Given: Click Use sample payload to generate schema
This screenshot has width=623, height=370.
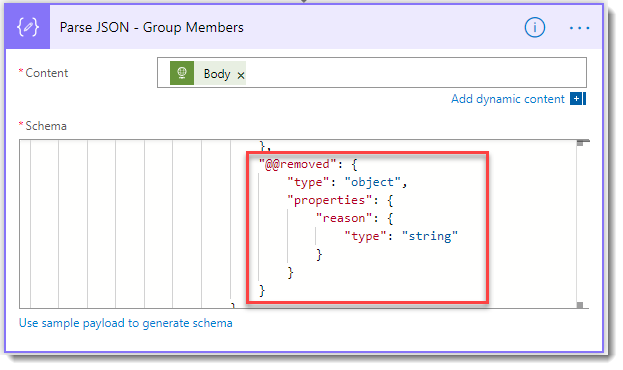Looking at the screenshot, I should (126, 323).
